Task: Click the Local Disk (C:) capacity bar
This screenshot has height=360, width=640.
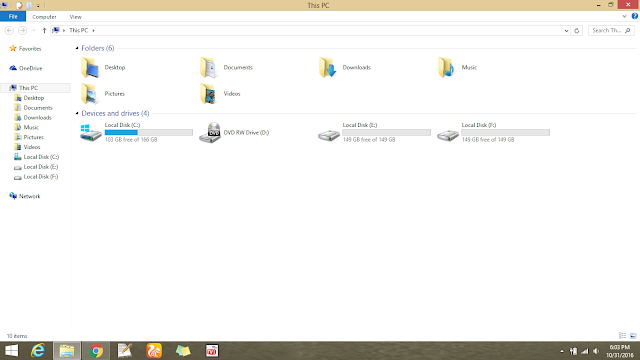Action: coord(149,132)
